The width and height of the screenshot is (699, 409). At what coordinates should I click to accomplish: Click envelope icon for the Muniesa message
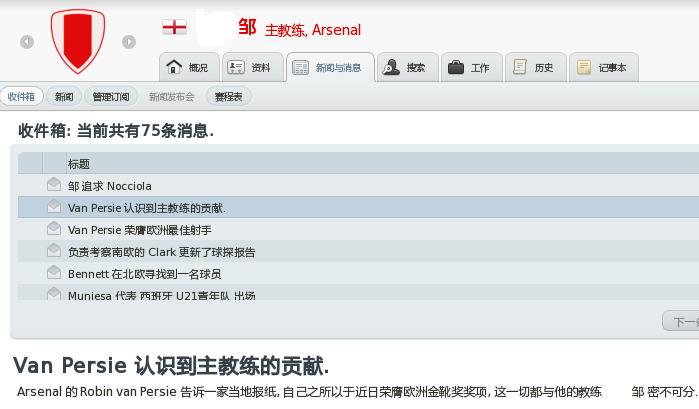(54, 293)
